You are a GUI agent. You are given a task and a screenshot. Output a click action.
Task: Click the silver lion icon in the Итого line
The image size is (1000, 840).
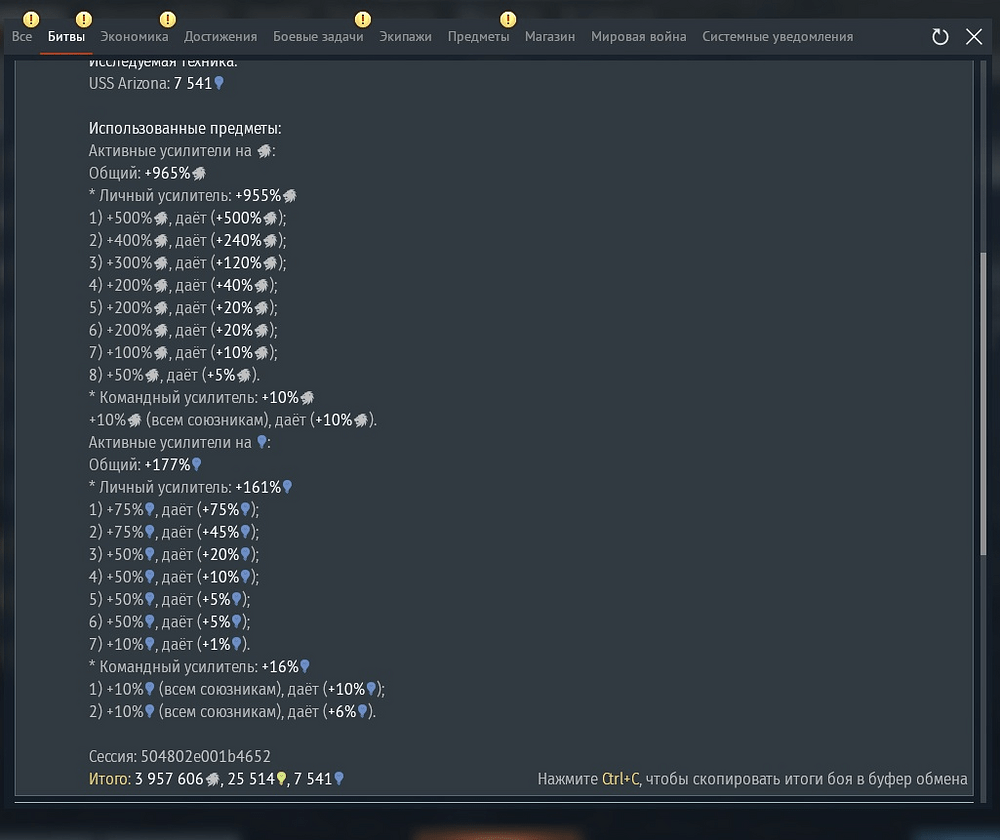(213, 779)
